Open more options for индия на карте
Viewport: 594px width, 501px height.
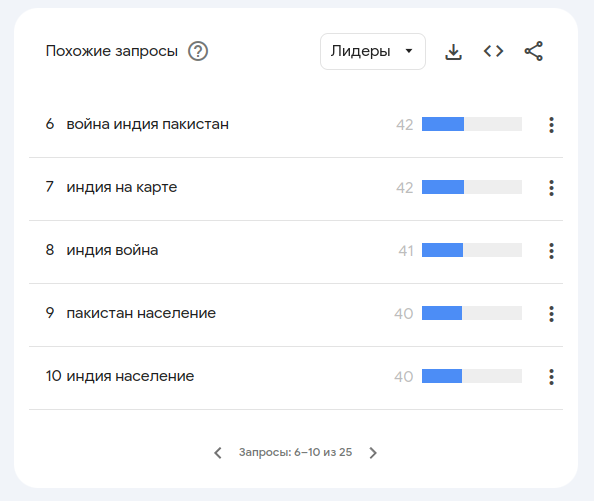point(551,188)
